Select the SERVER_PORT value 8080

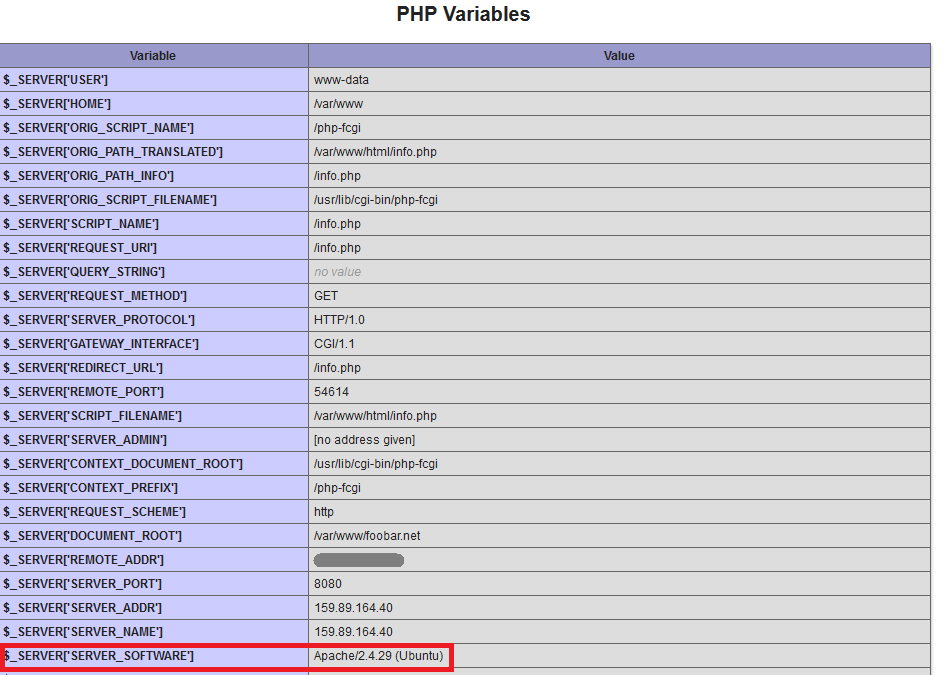[325, 584]
